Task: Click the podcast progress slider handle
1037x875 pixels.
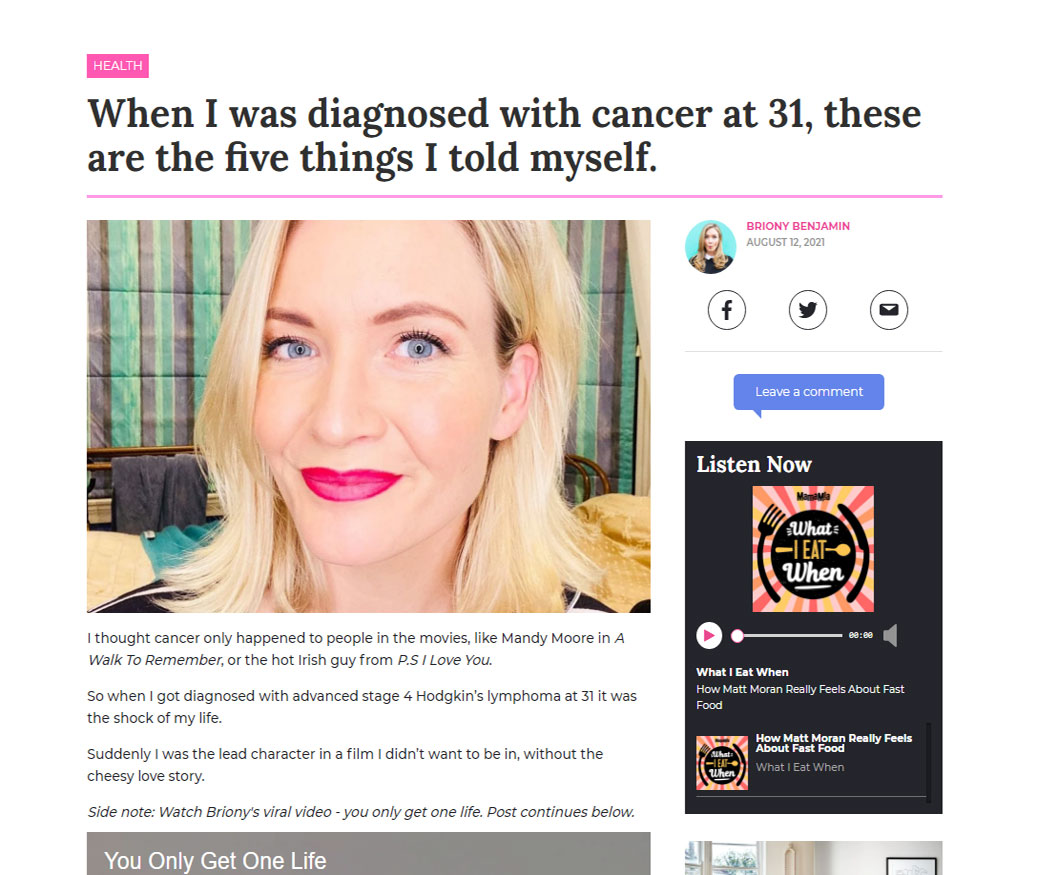Action: tap(737, 636)
